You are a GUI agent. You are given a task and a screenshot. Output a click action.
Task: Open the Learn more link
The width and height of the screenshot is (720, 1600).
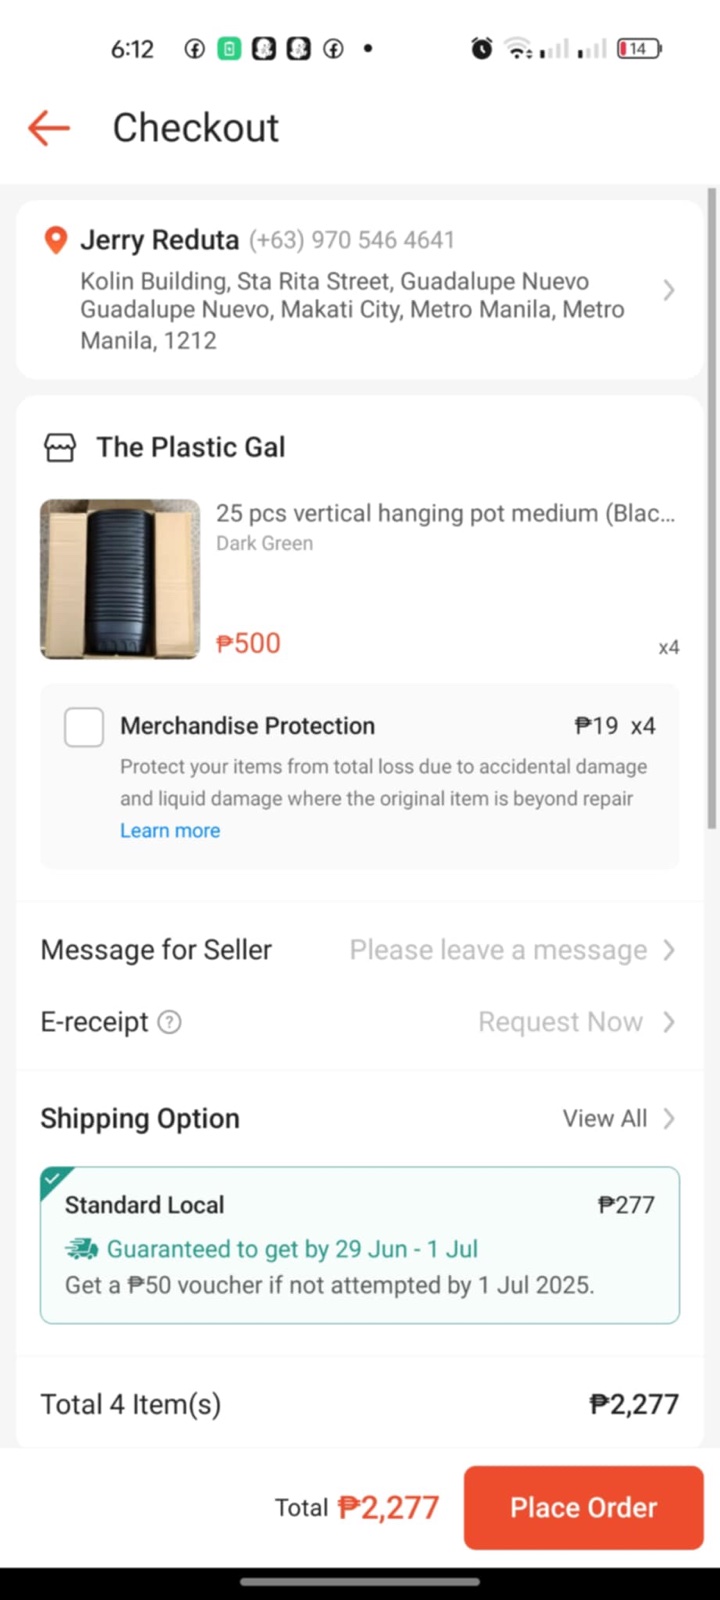click(x=170, y=830)
